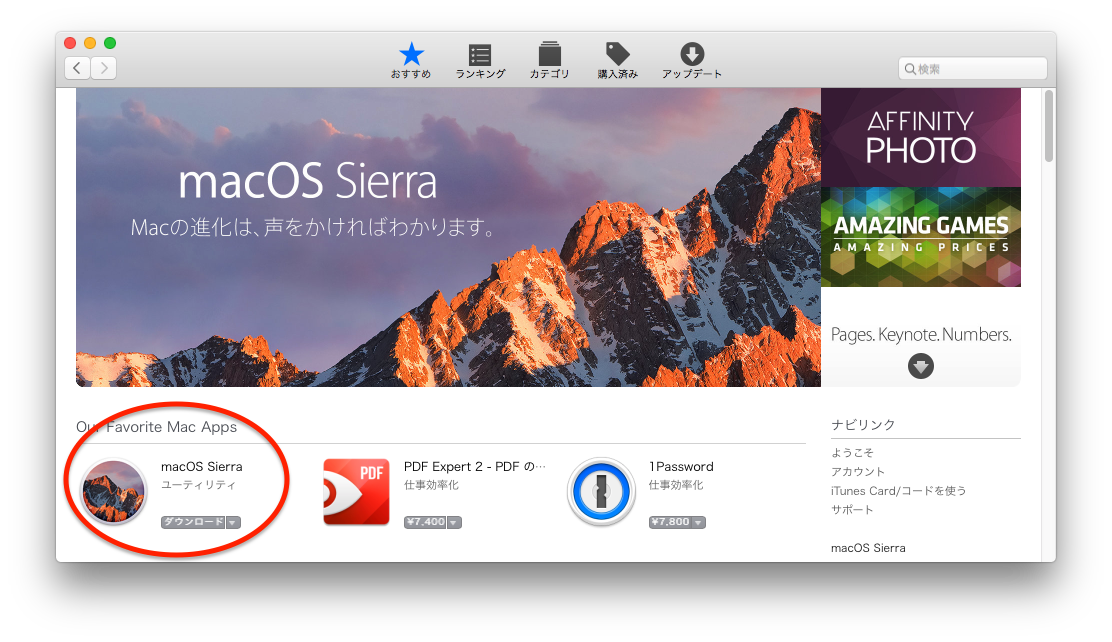Minimize the App Store window
1112x642 pixels.
[x=90, y=43]
